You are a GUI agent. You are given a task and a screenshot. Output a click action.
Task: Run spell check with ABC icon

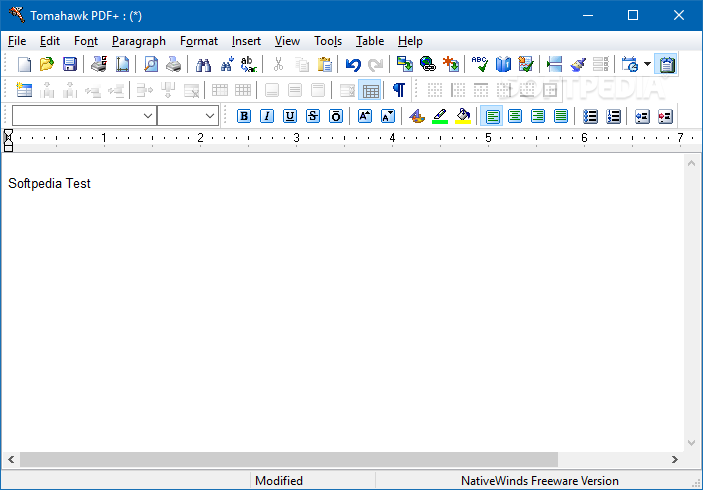[x=480, y=65]
